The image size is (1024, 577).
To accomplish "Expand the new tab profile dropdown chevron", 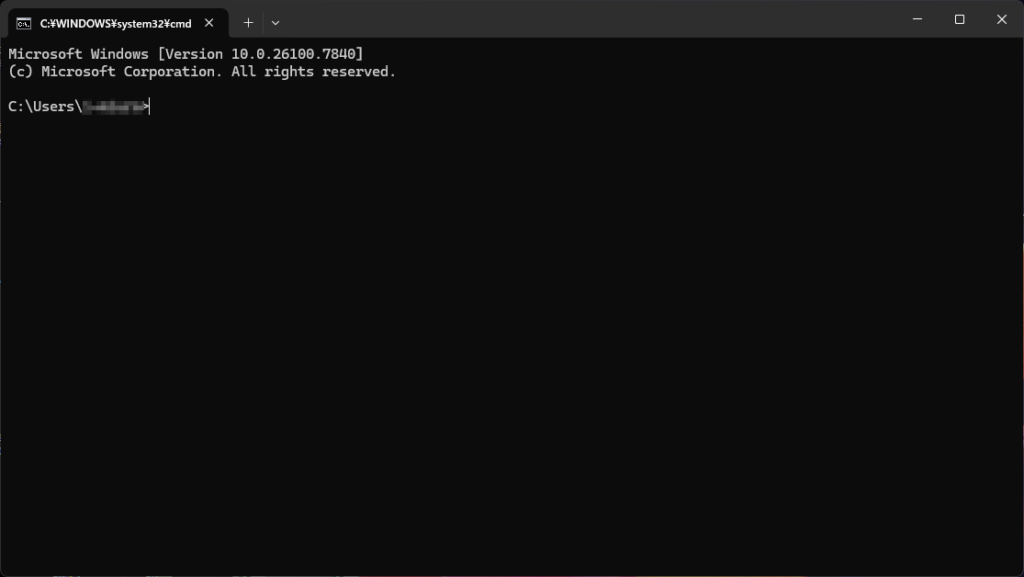I will point(276,23).
